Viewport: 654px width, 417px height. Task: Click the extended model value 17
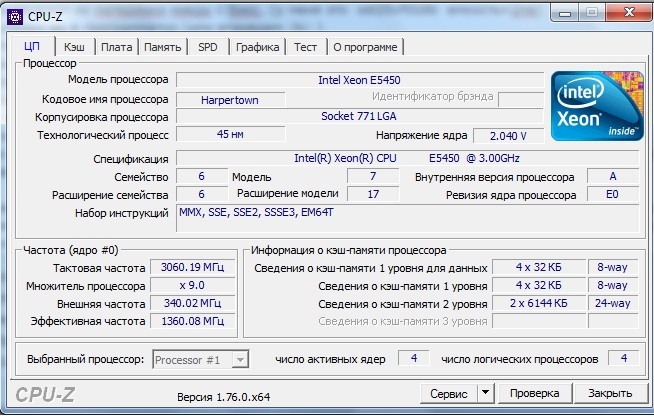[373, 194]
